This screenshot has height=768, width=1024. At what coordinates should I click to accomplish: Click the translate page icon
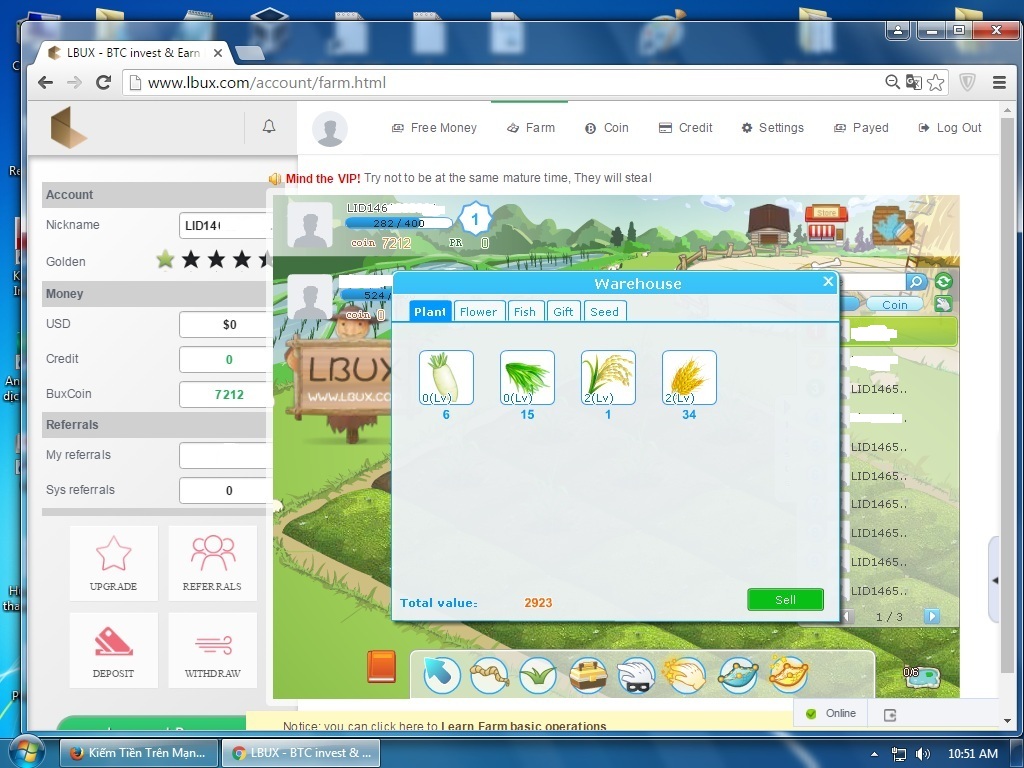pyautogui.click(x=914, y=82)
